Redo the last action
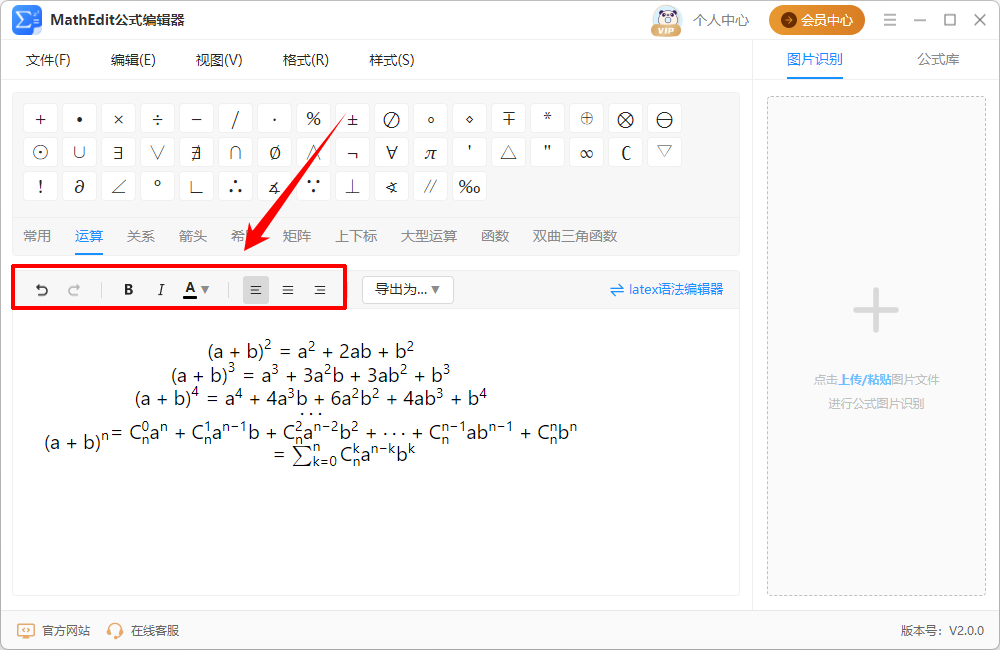Image resolution: width=1000 pixels, height=650 pixels. (74, 290)
